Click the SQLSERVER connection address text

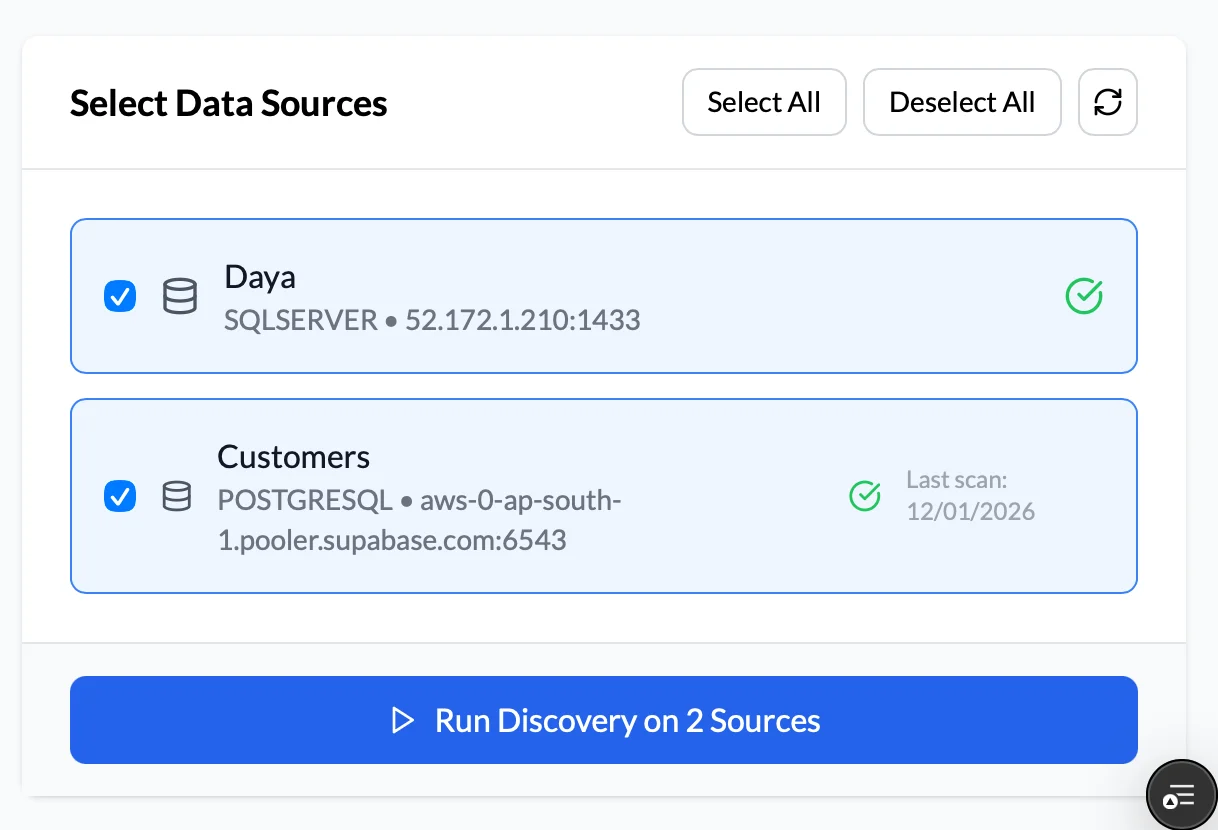tap(432, 320)
